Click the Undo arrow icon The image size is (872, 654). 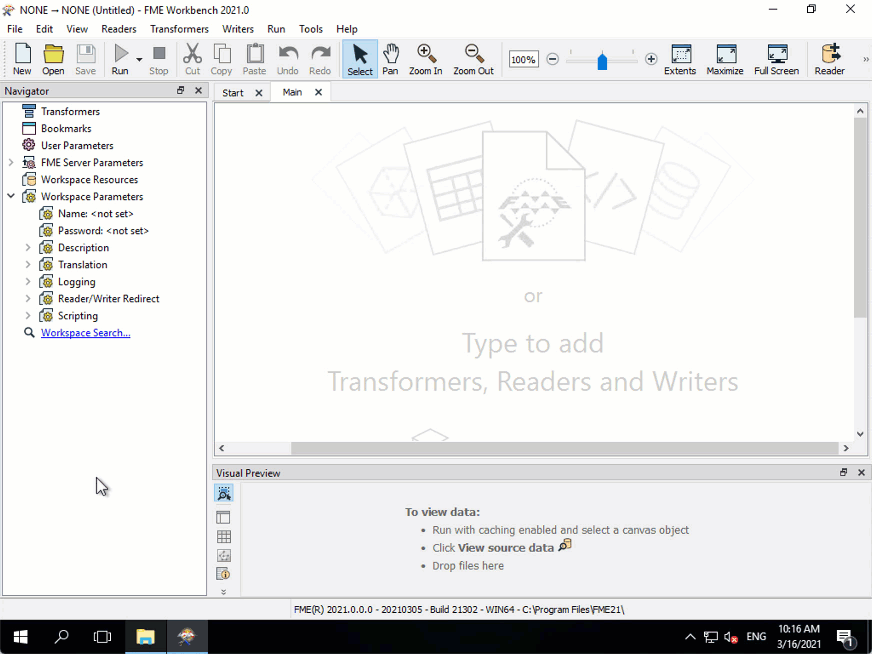click(x=288, y=59)
